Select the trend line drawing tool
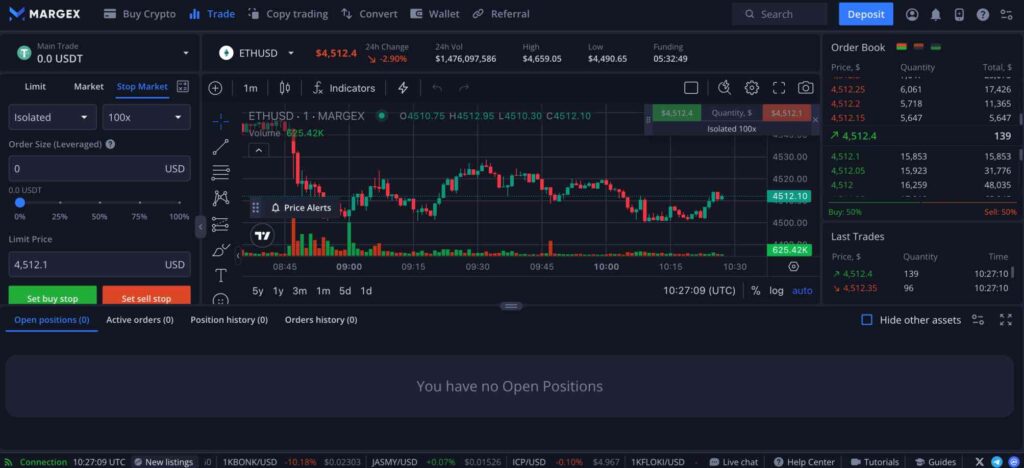Viewport: 1024px width, 468px height. 221,147
